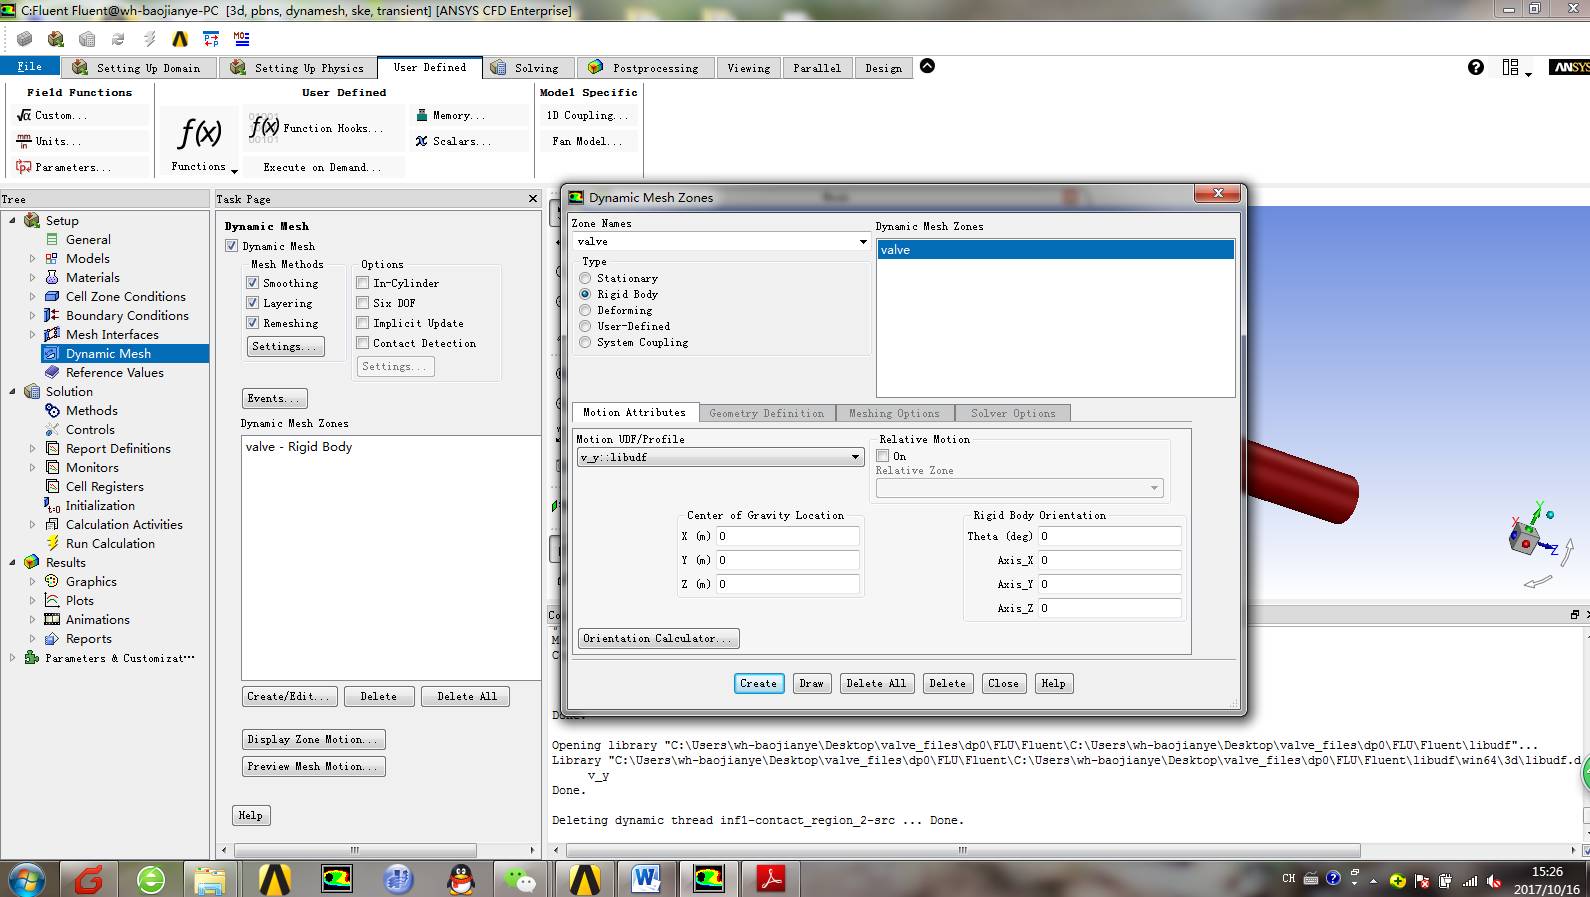The height and width of the screenshot is (897, 1590).
Task: Click the Center of Gravity X field
Action: pyautogui.click(x=788, y=537)
